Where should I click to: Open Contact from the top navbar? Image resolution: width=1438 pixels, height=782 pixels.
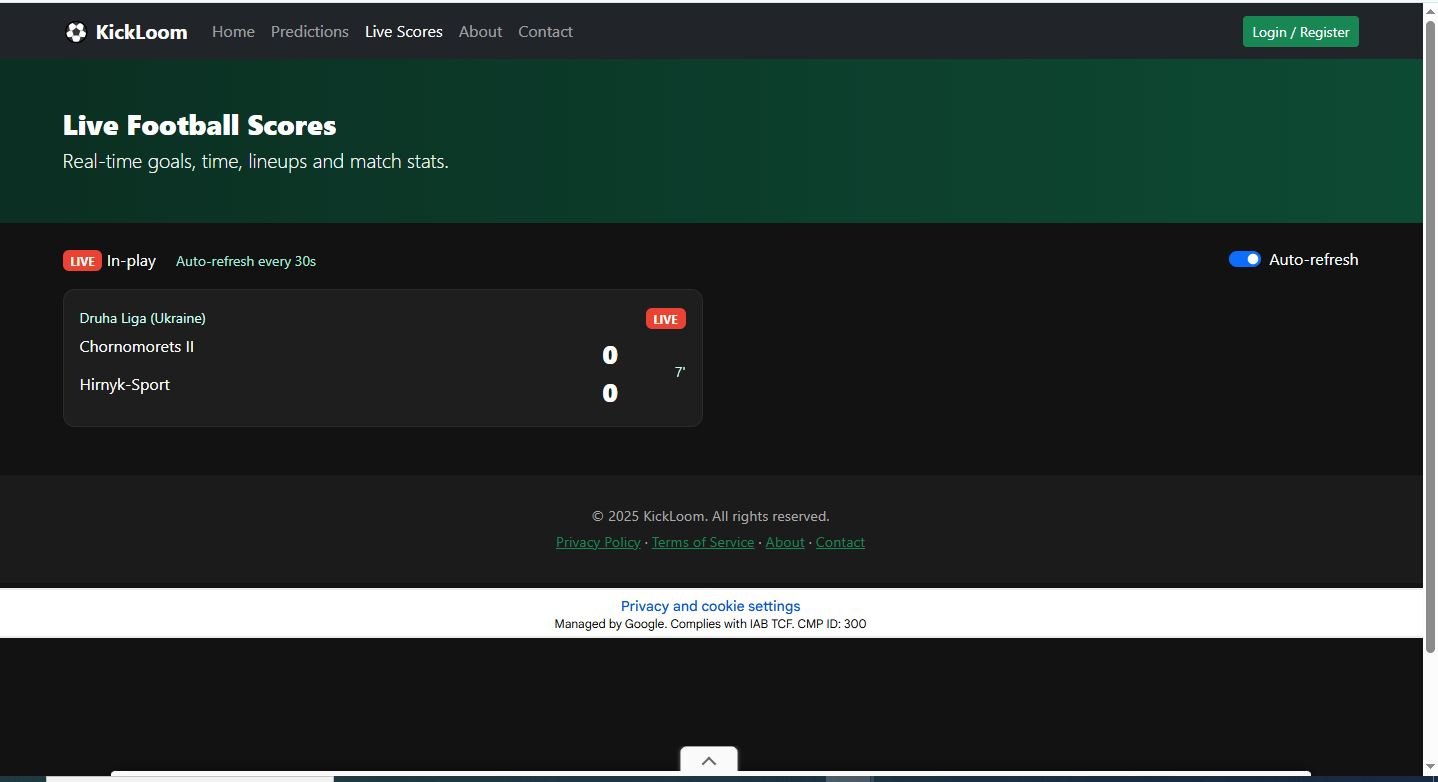(545, 32)
